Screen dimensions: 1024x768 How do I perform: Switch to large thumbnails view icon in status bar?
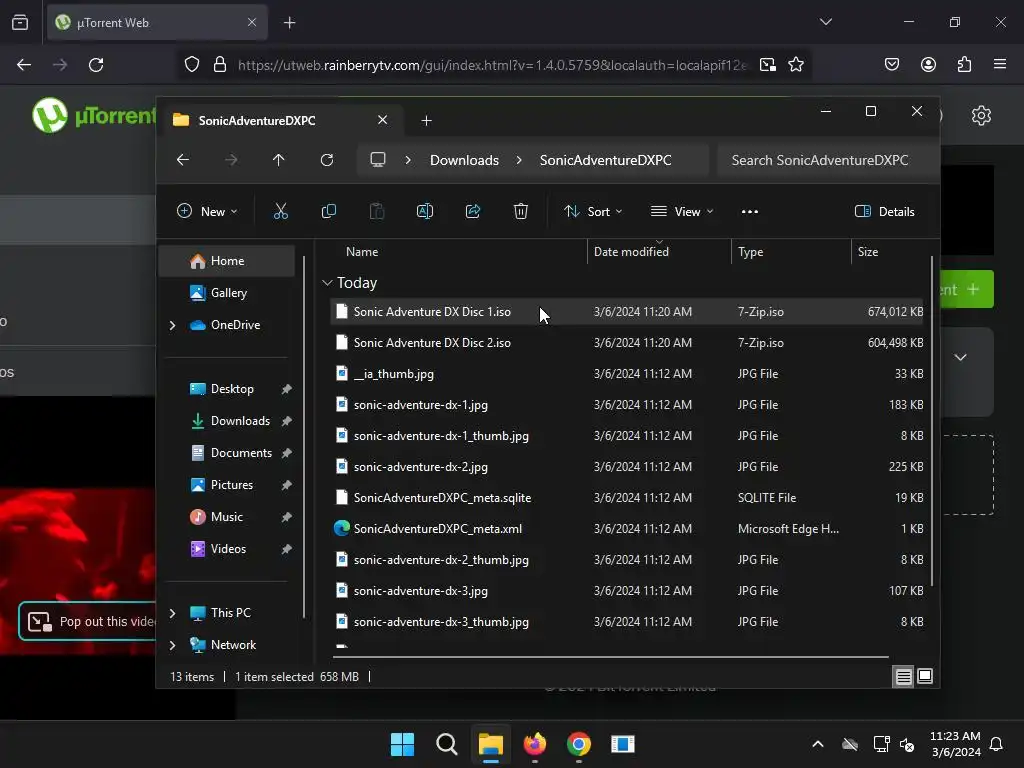925,677
